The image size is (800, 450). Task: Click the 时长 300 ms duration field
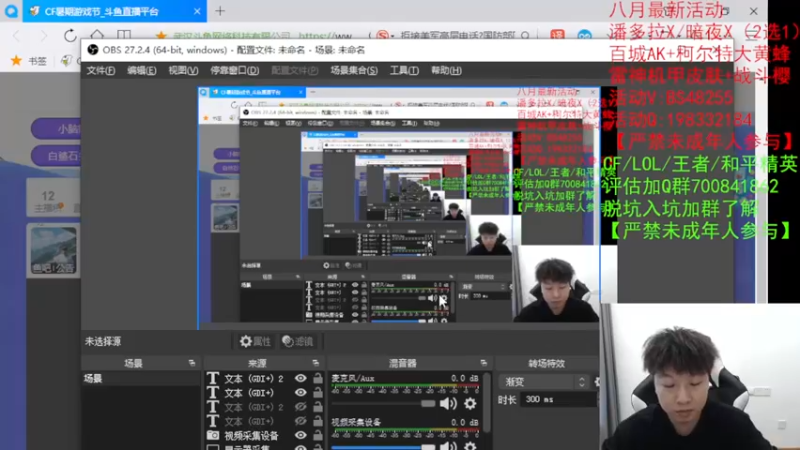[557, 399]
